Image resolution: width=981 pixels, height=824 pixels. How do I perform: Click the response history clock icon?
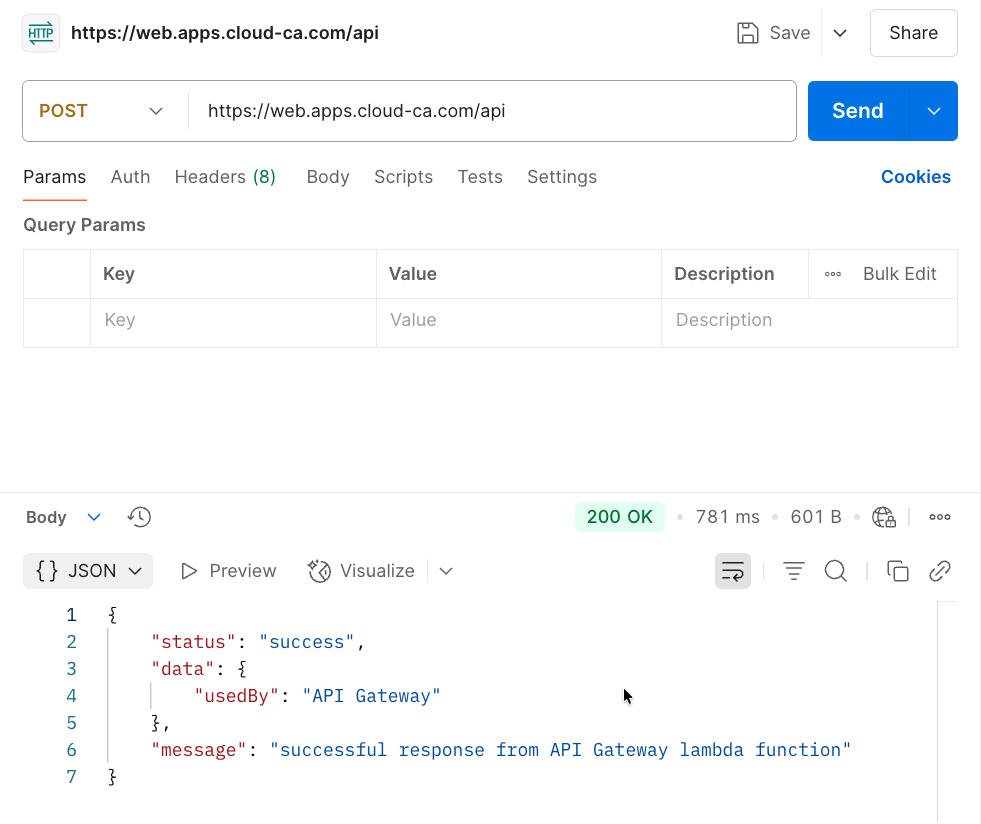pyautogui.click(x=139, y=517)
